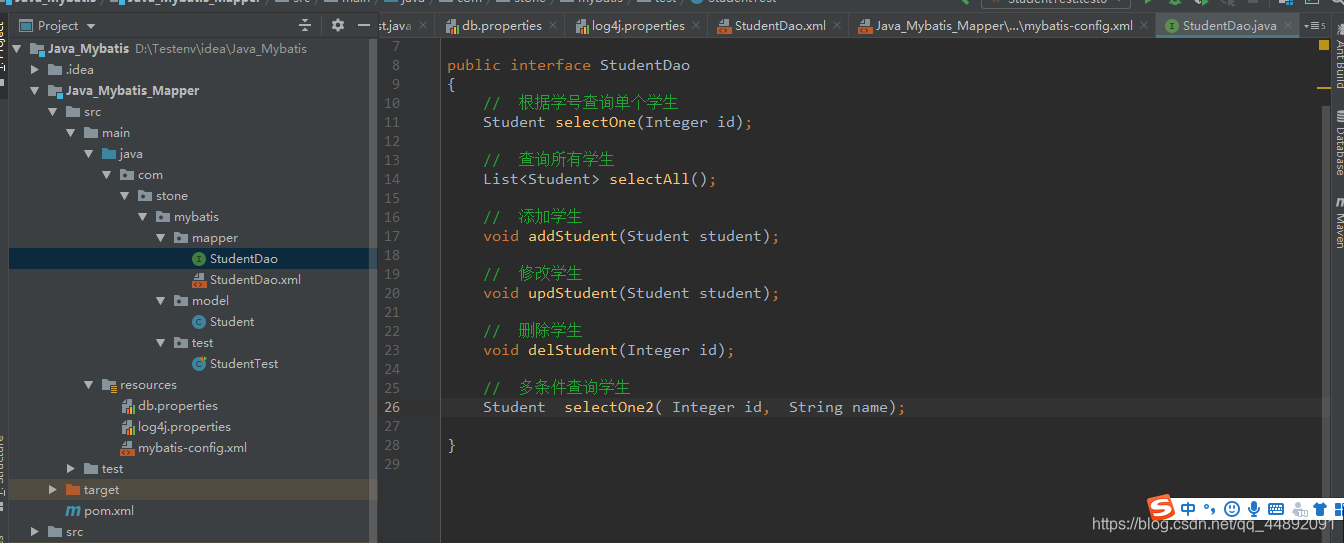Switch to db.properties tab
1344x543 pixels.
(x=501, y=26)
